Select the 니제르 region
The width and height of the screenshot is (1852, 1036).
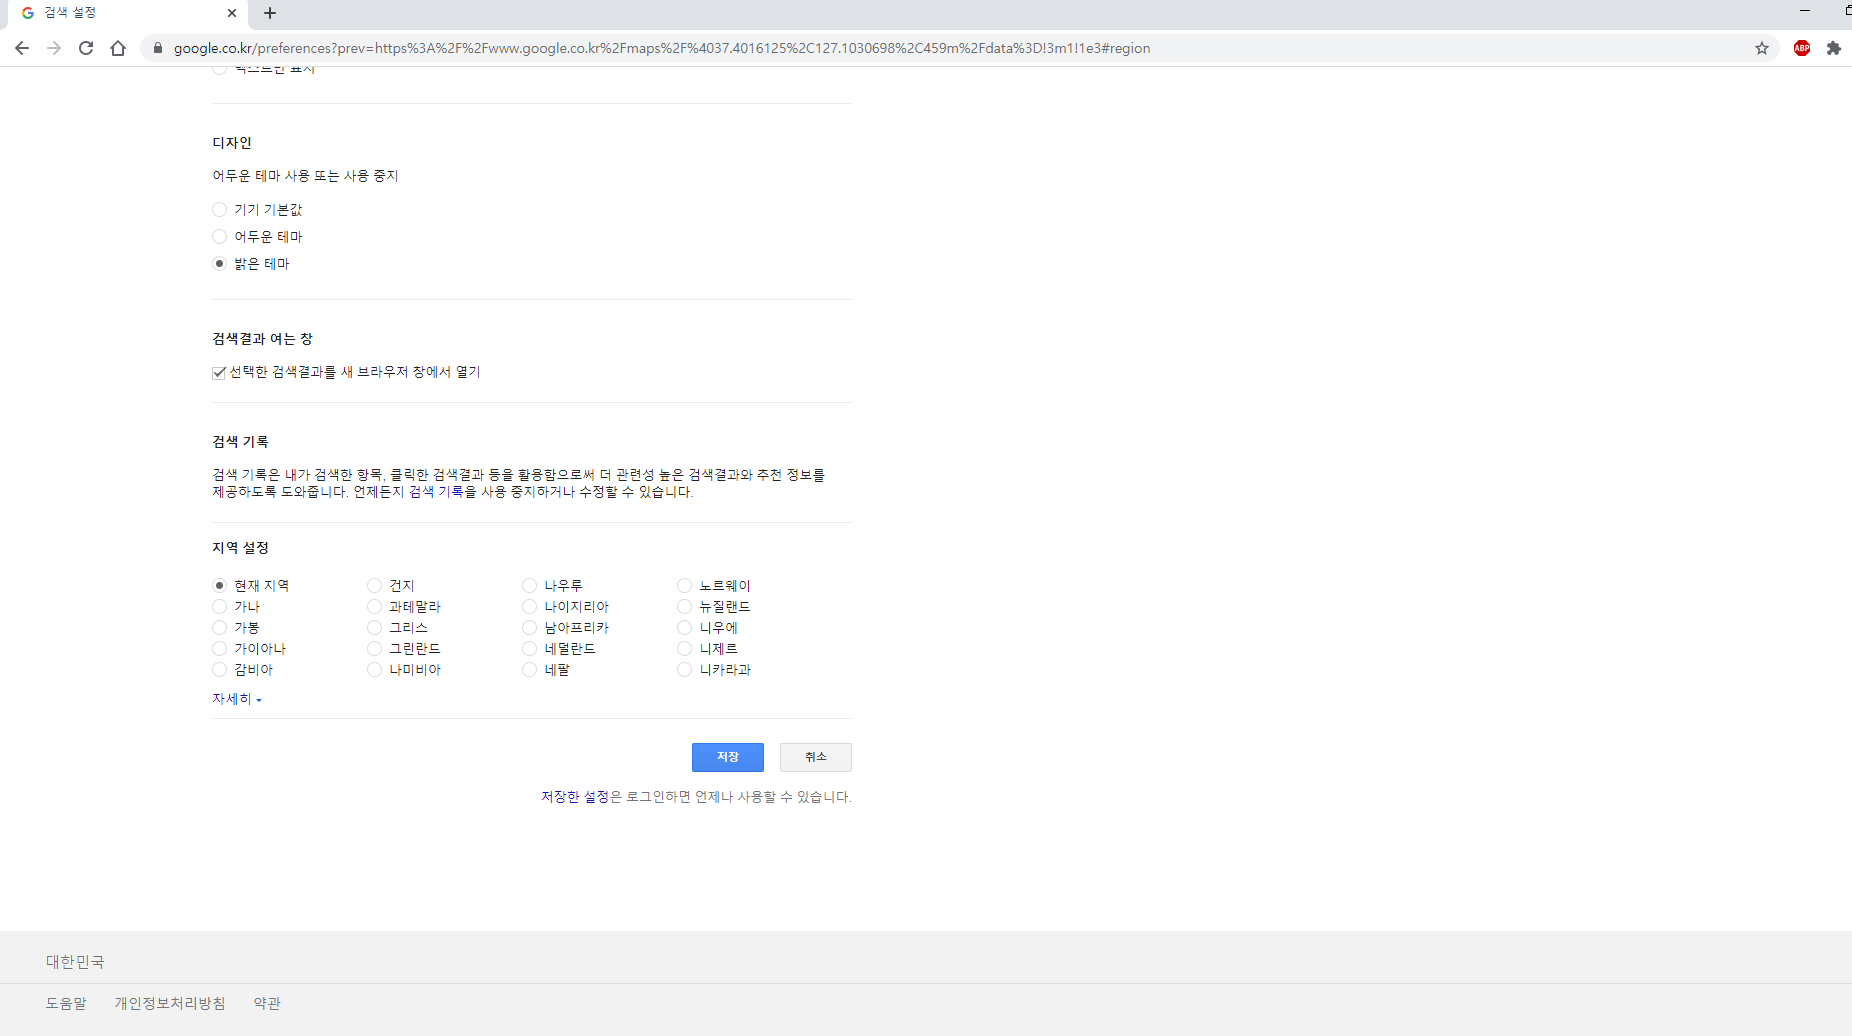tap(685, 649)
